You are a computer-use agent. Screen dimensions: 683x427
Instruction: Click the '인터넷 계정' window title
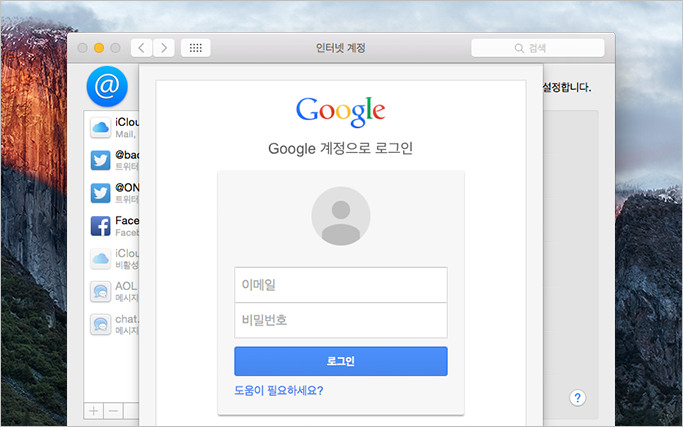pos(341,48)
